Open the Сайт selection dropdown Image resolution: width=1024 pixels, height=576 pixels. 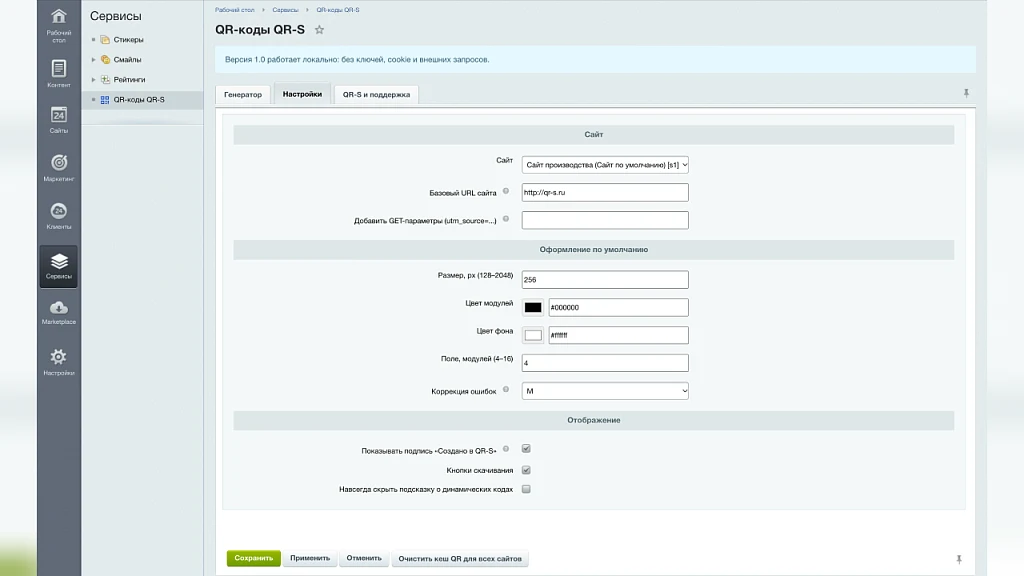point(605,165)
